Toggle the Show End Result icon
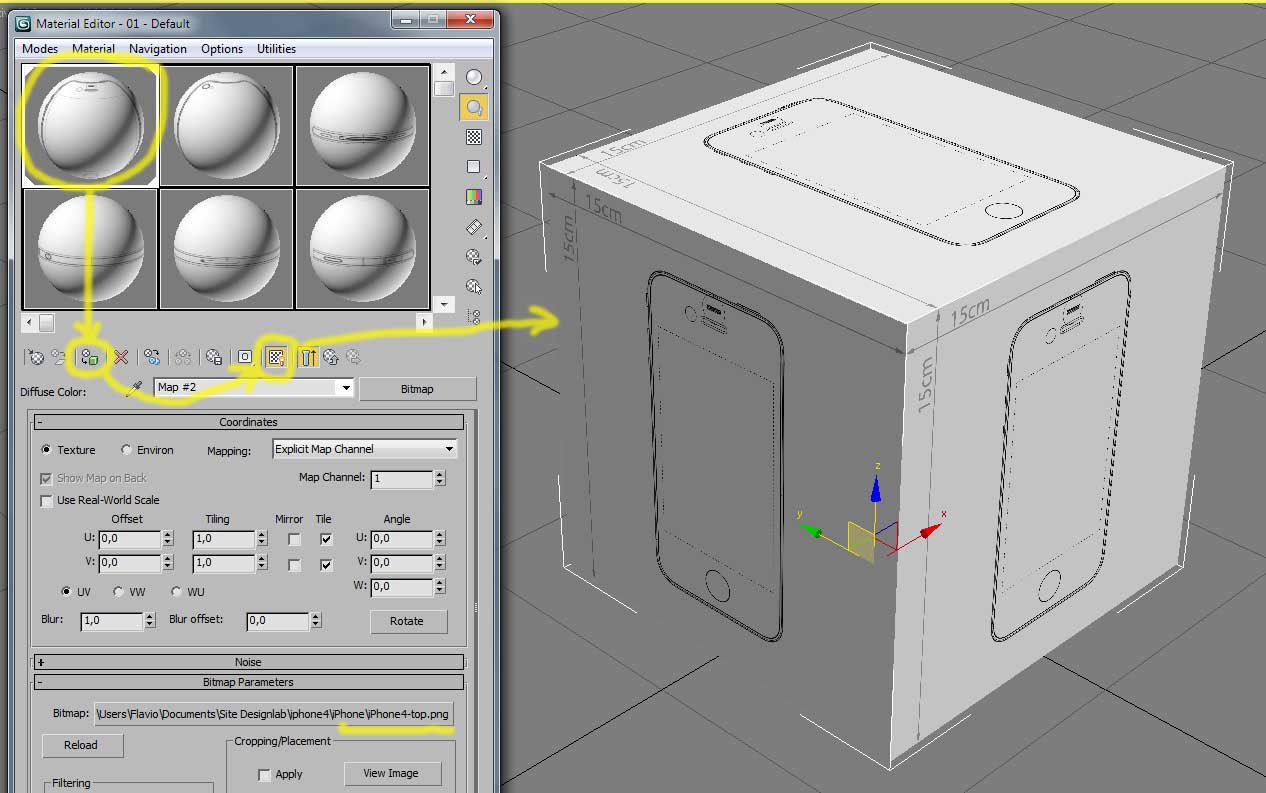 tap(309, 356)
